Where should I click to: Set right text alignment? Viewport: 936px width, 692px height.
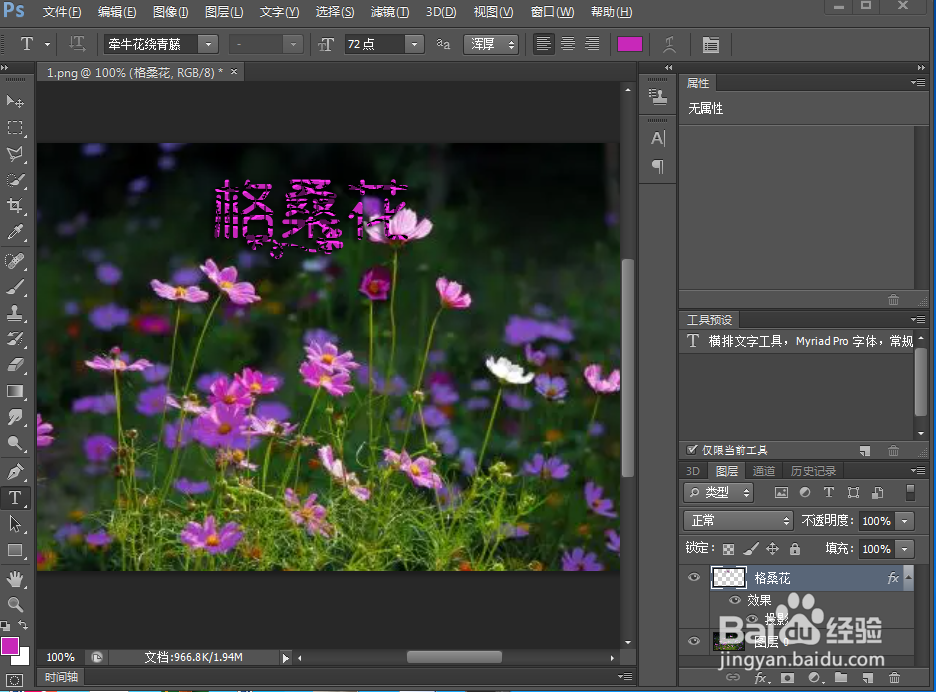pos(592,44)
